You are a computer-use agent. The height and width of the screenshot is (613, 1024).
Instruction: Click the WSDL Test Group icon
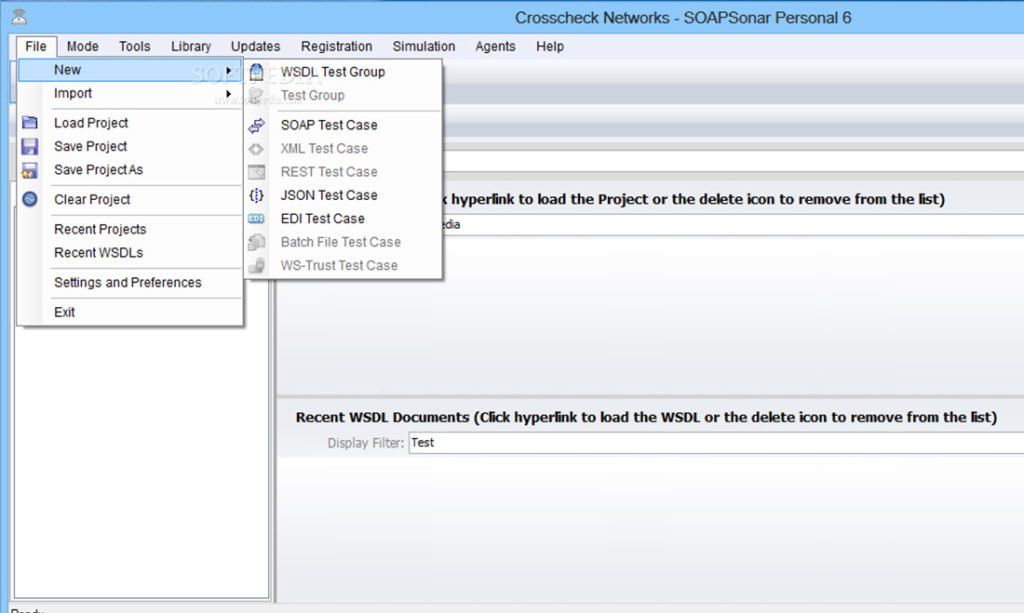pos(257,72)
